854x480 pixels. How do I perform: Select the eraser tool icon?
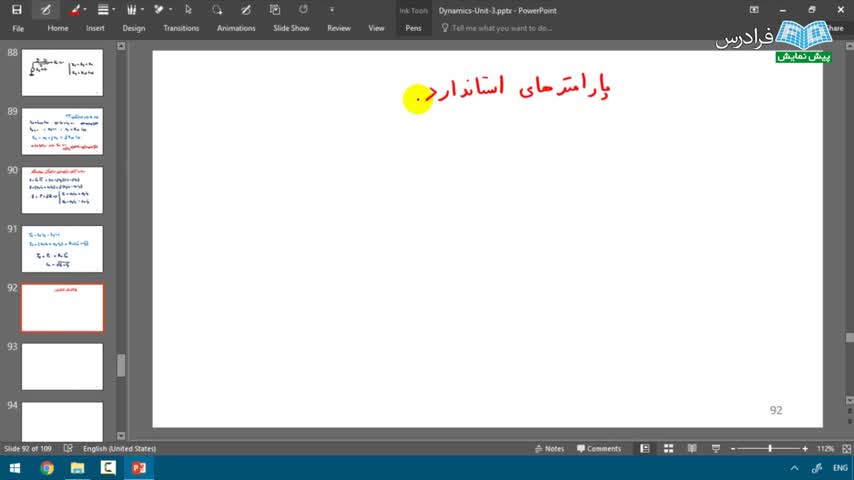[x=159, y=10]
